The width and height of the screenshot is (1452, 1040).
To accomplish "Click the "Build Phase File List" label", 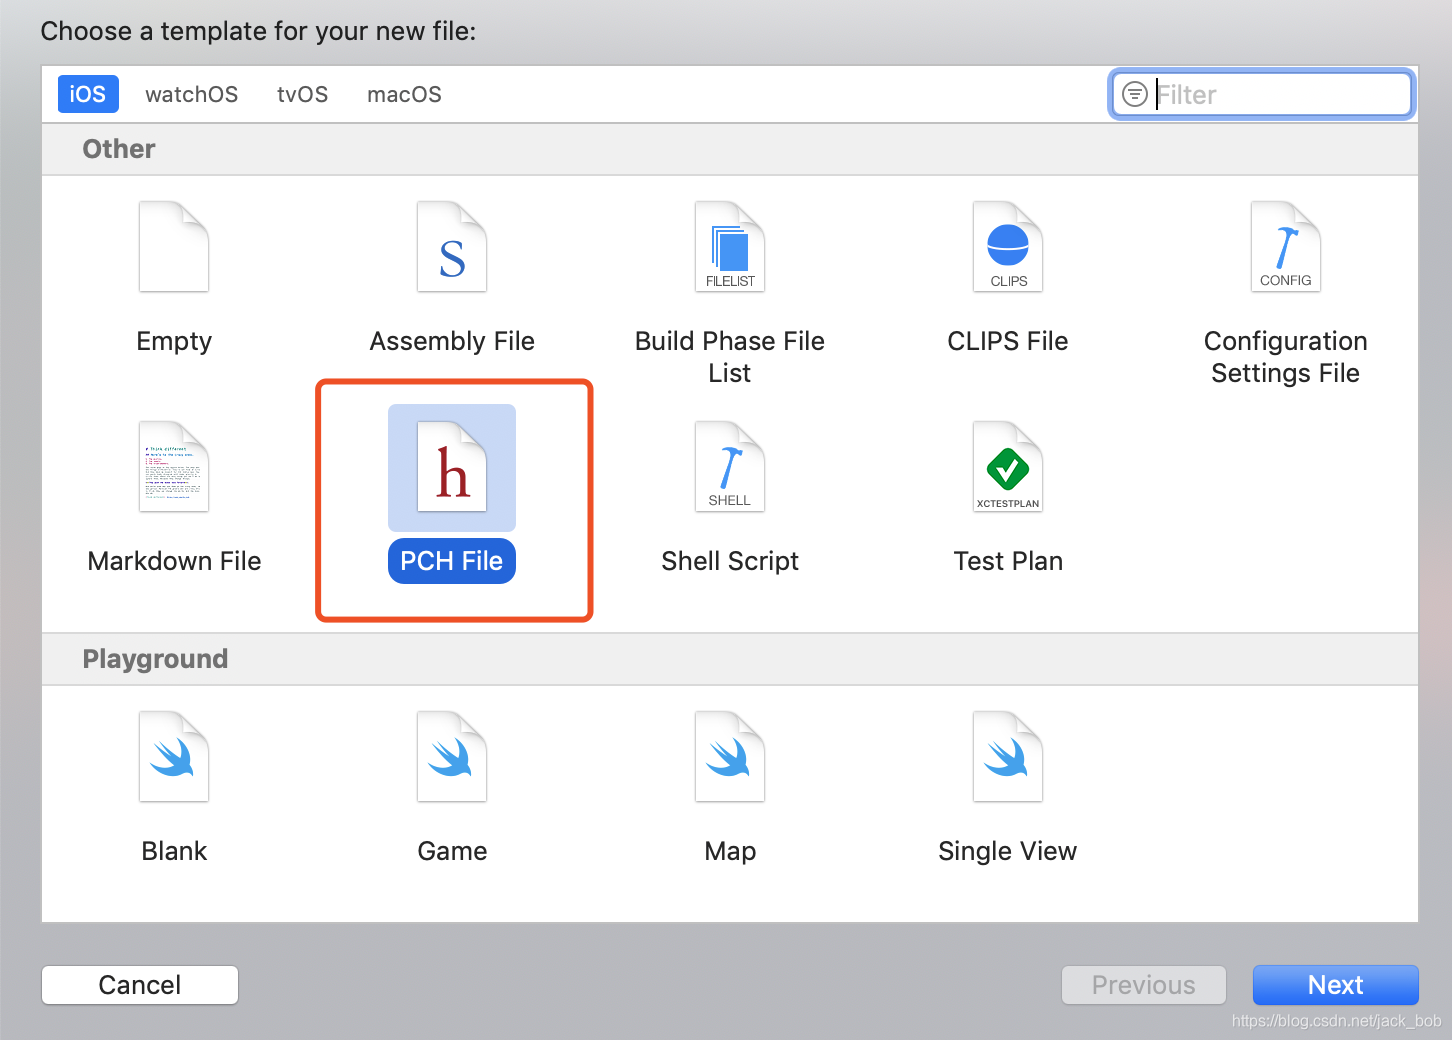I will [730, 357].
